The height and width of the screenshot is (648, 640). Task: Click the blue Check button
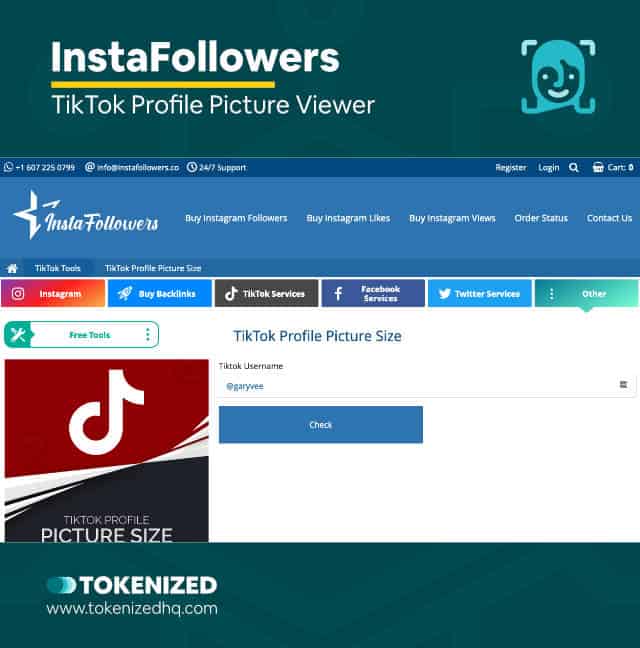click(x=321, y=425)
